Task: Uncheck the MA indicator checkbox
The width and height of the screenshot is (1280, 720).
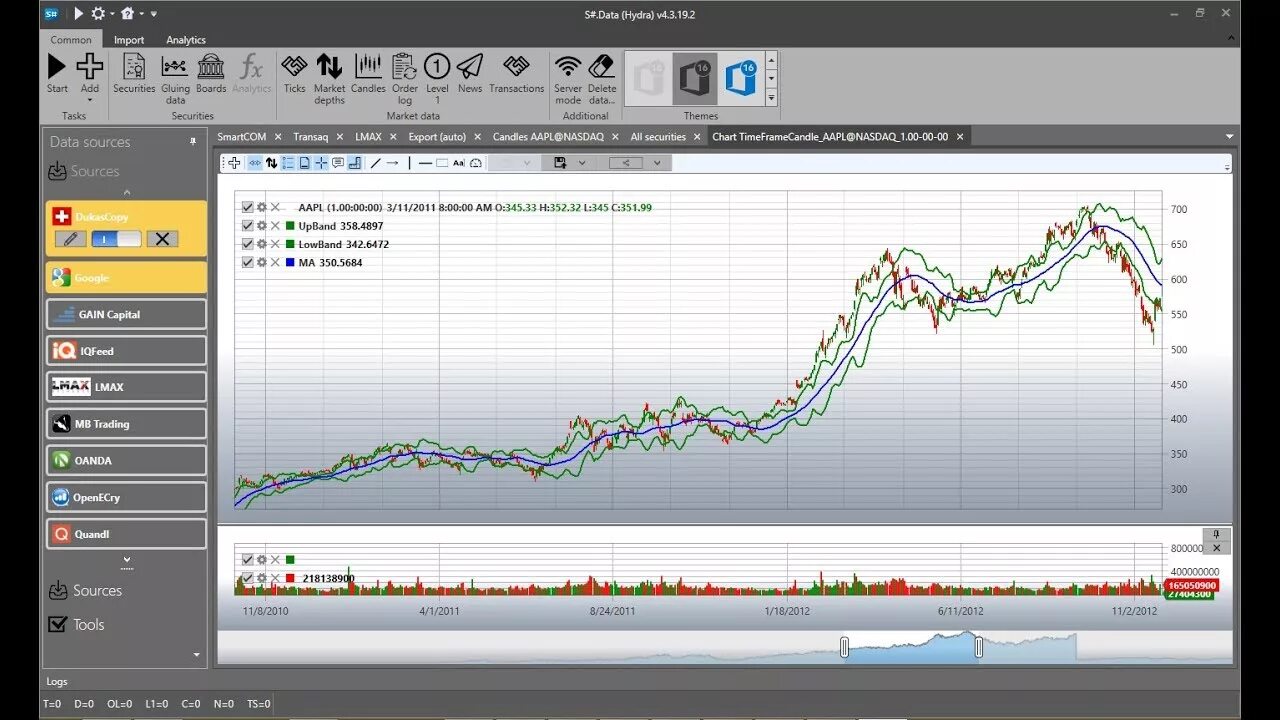Action: coord(247,262)
